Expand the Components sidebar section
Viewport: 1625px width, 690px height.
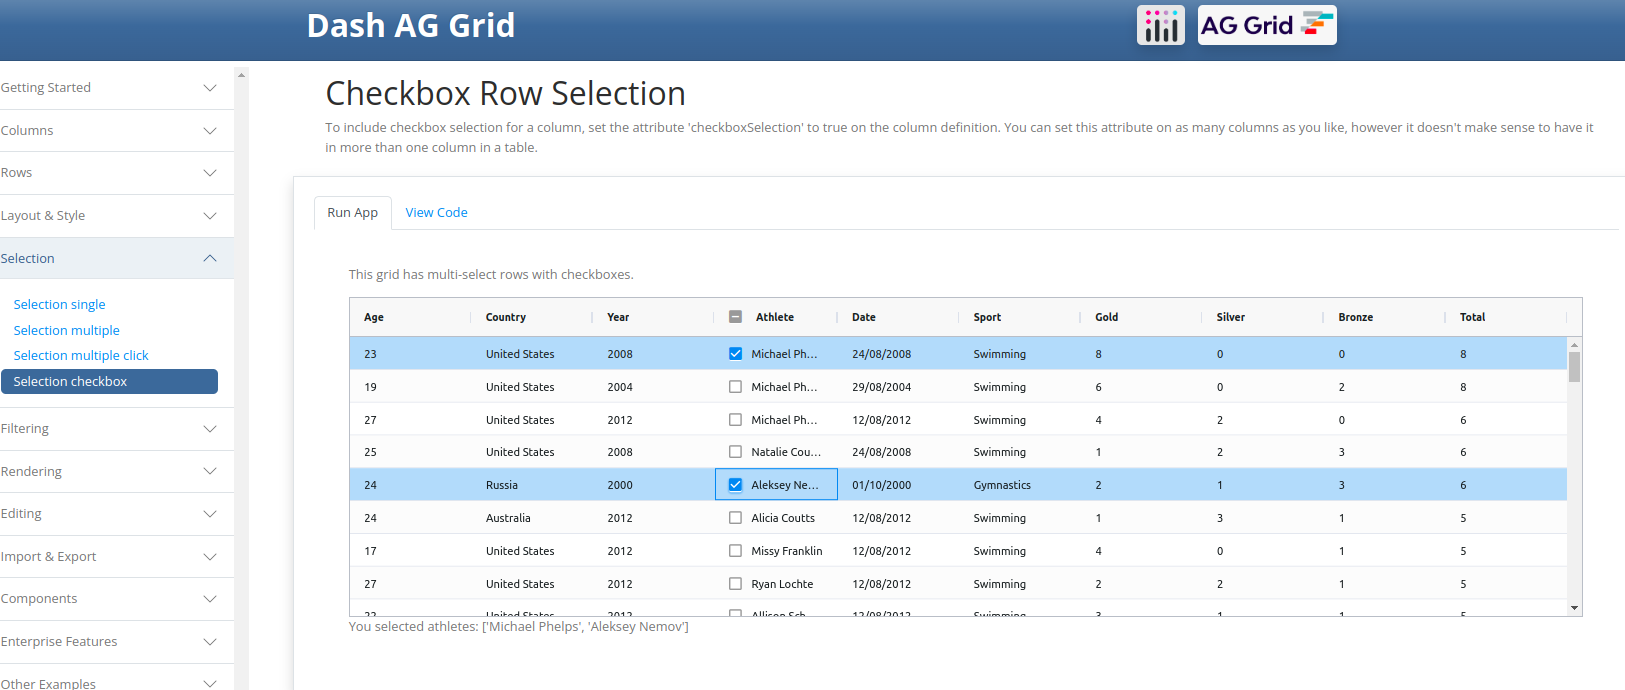coord(116,599)
